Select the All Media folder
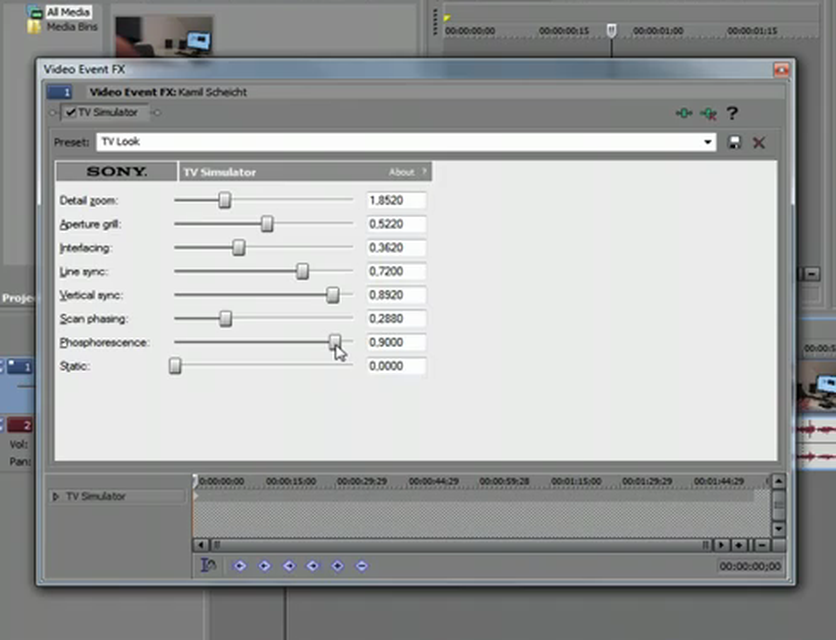This screenshot has width=836, height=640. tap(68, 12)
